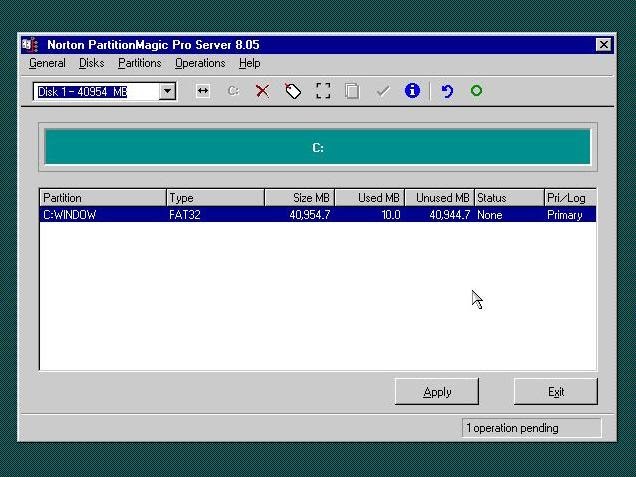Screen dimensions: 636x477
Task: Open the Disks menu
Action: (92, 63)
